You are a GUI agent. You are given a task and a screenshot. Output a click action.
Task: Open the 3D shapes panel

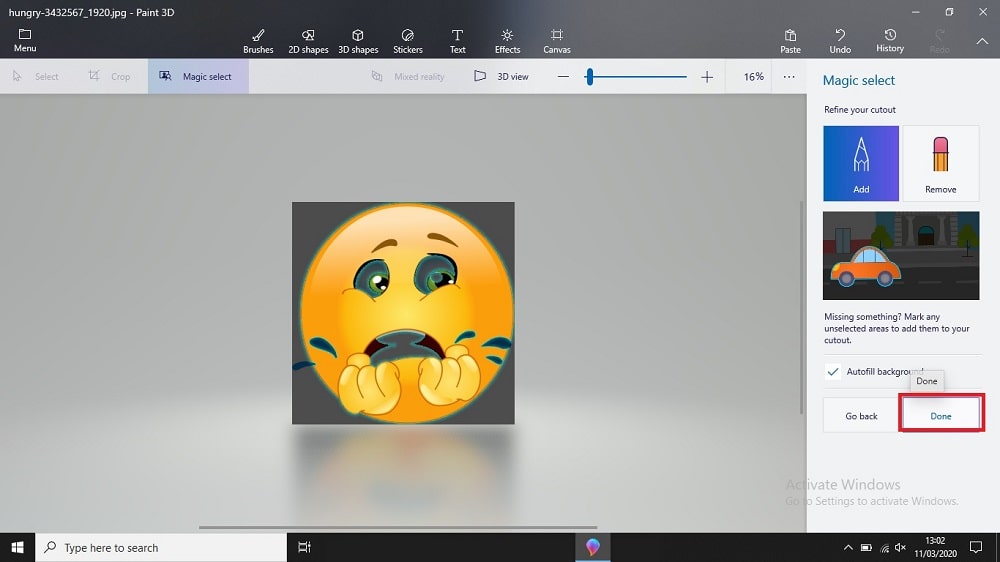[x=358, y=41]
